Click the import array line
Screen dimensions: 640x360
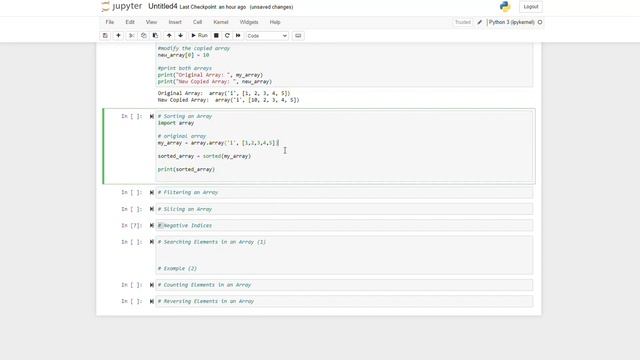(176, 123)
